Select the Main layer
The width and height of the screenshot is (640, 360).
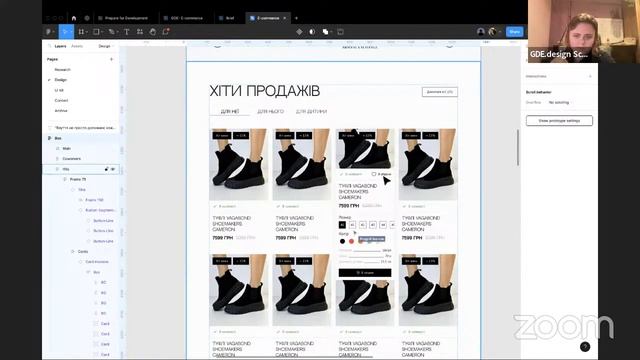click(x=67, y=149)
